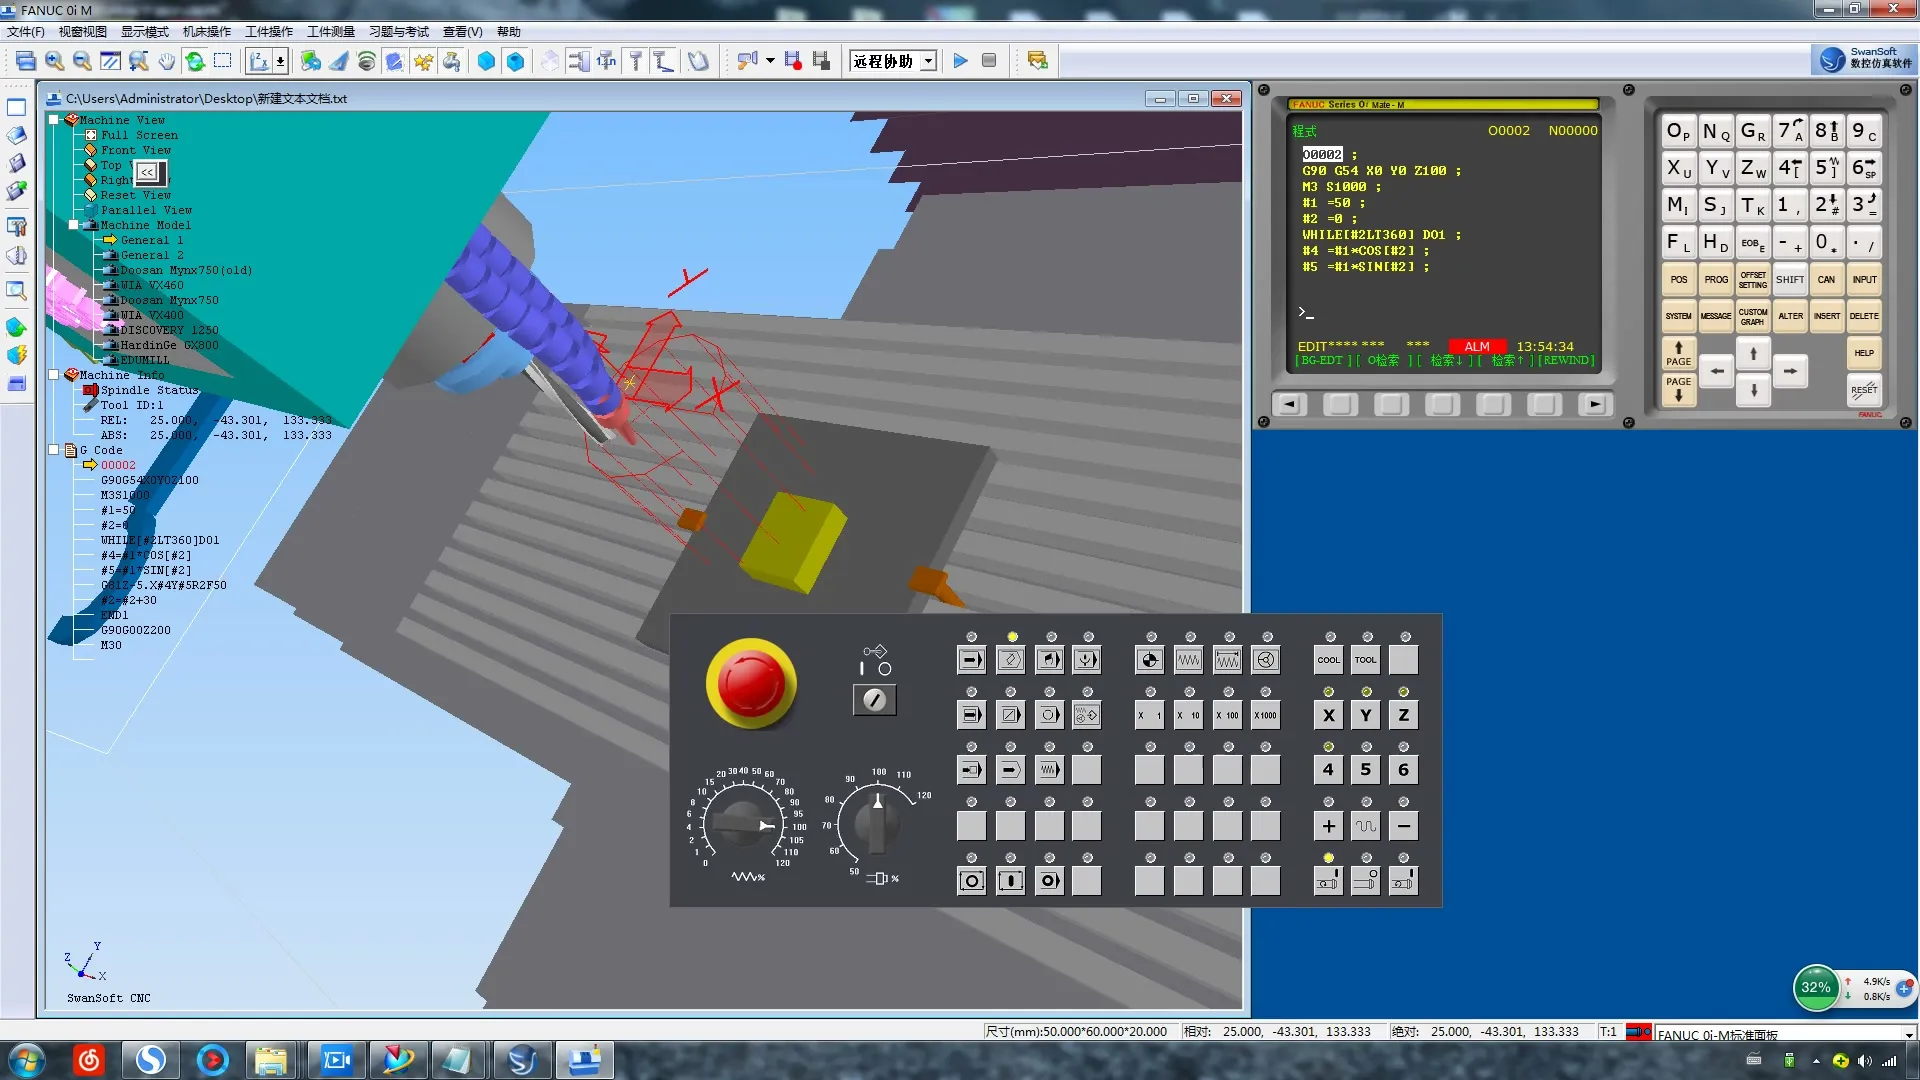Open the 工件测量 menu
The image size is (1920, 1080).
point(330,32)
